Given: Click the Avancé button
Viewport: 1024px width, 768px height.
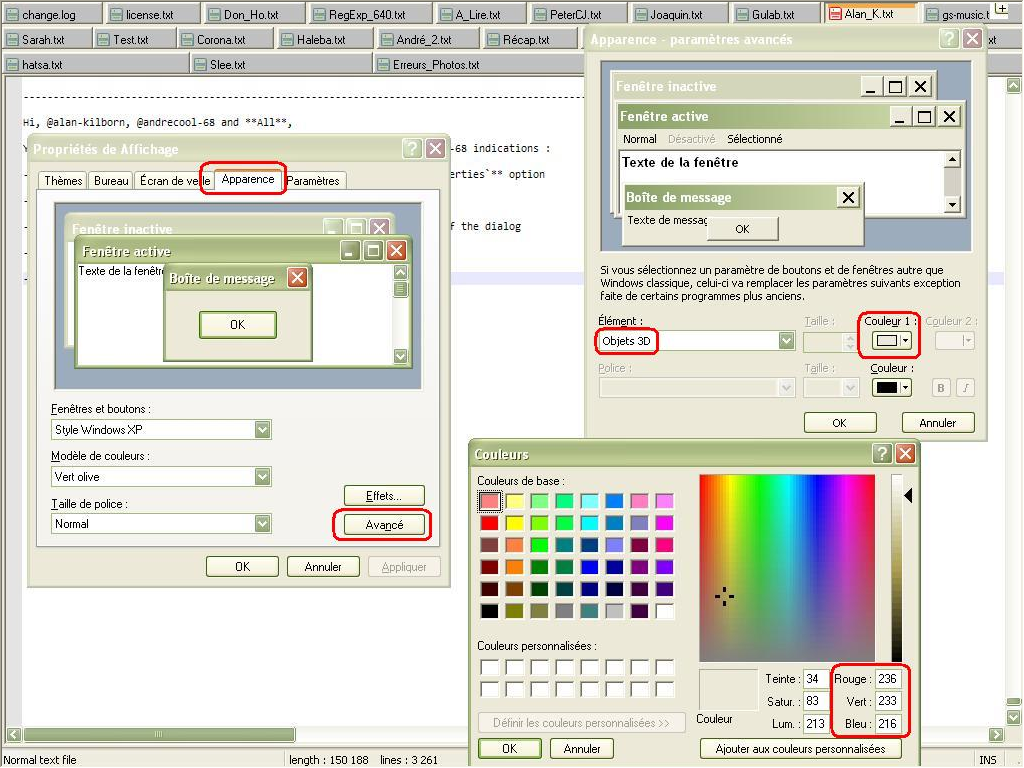Looking at the screenshot, I should [384, 524].
